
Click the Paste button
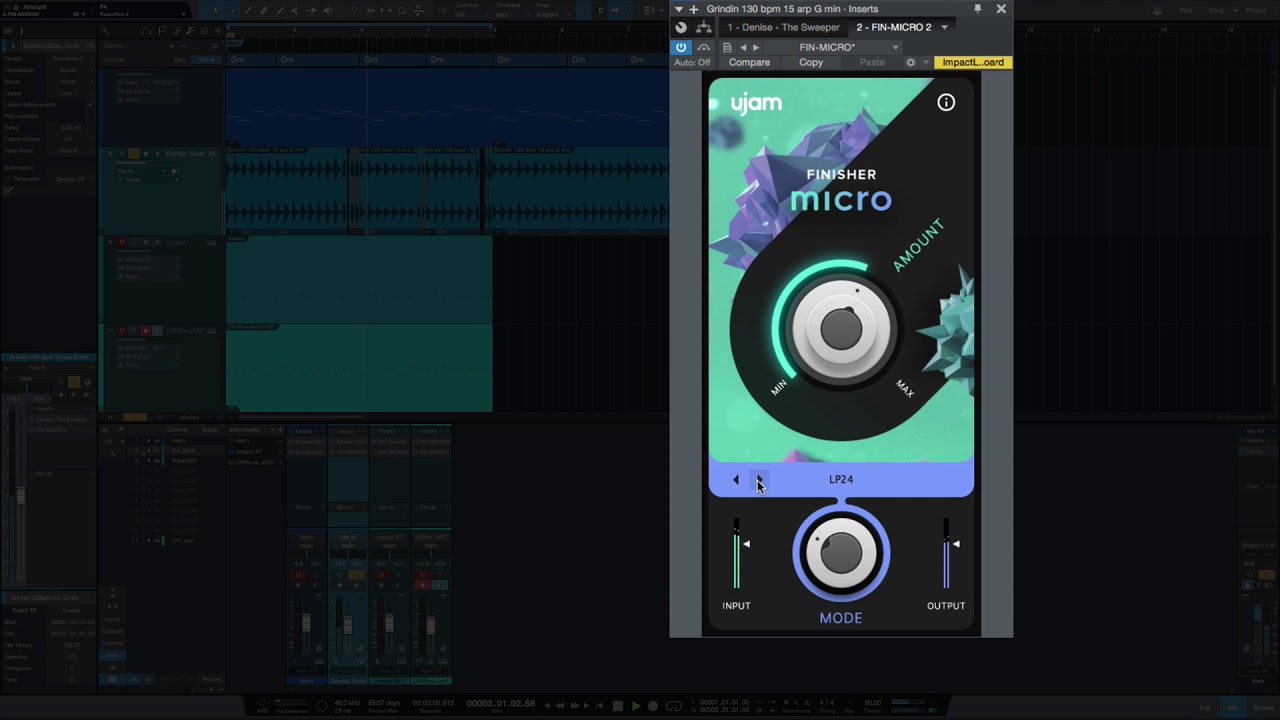(x=872, y=62)
